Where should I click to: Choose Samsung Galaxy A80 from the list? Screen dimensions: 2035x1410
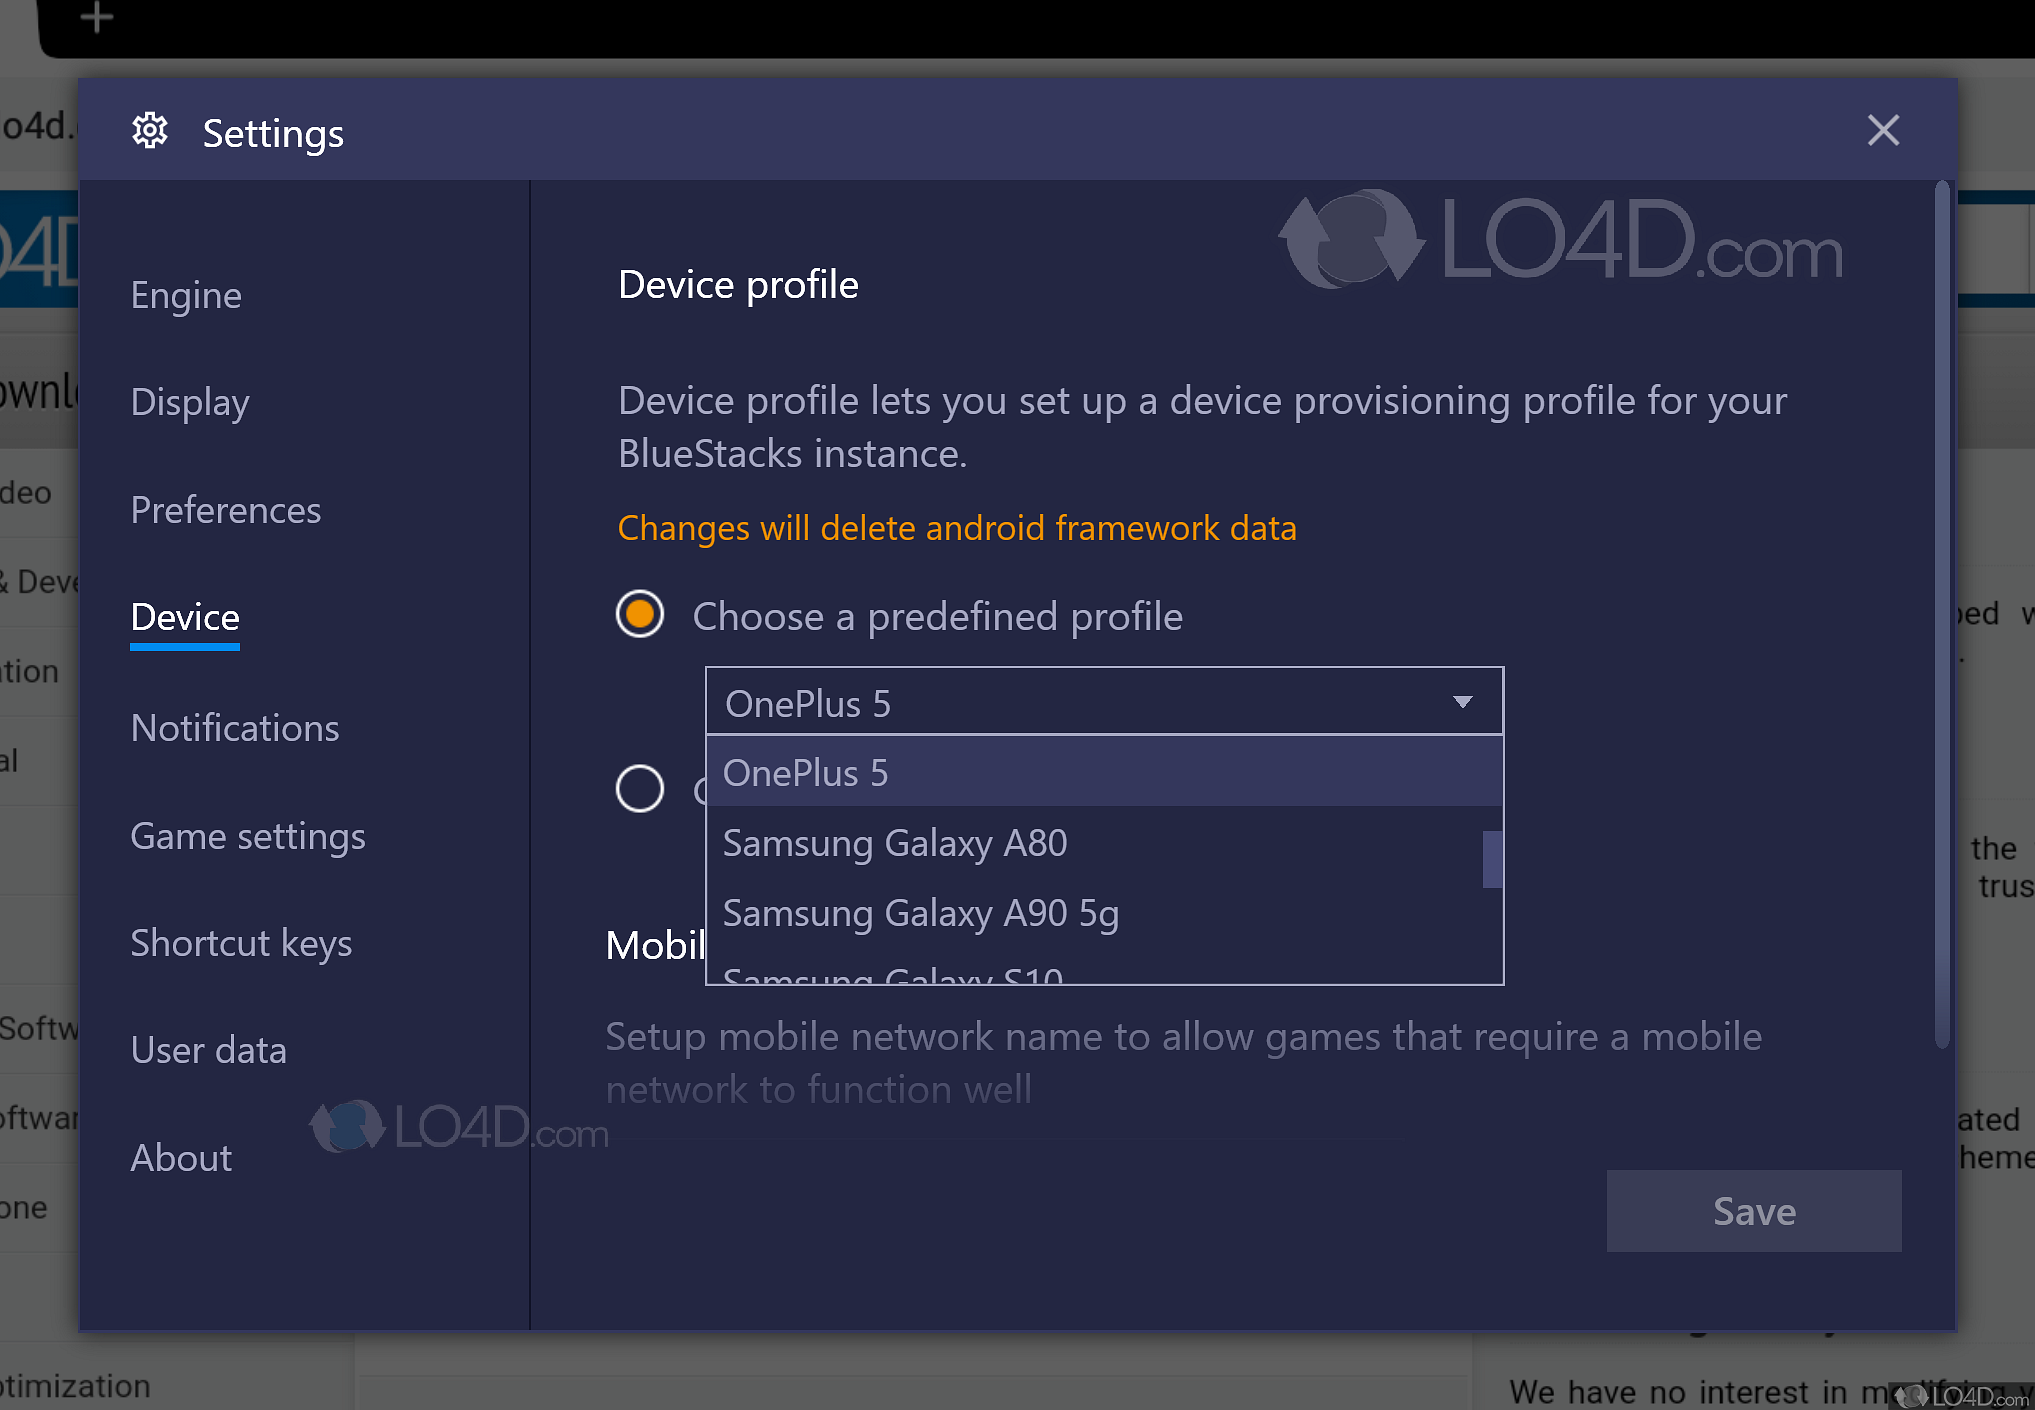click(895, 843)
